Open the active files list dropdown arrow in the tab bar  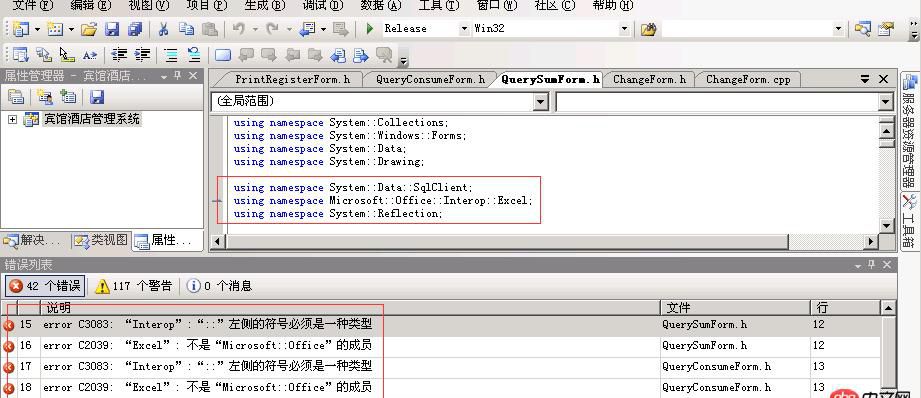point(865,79)
